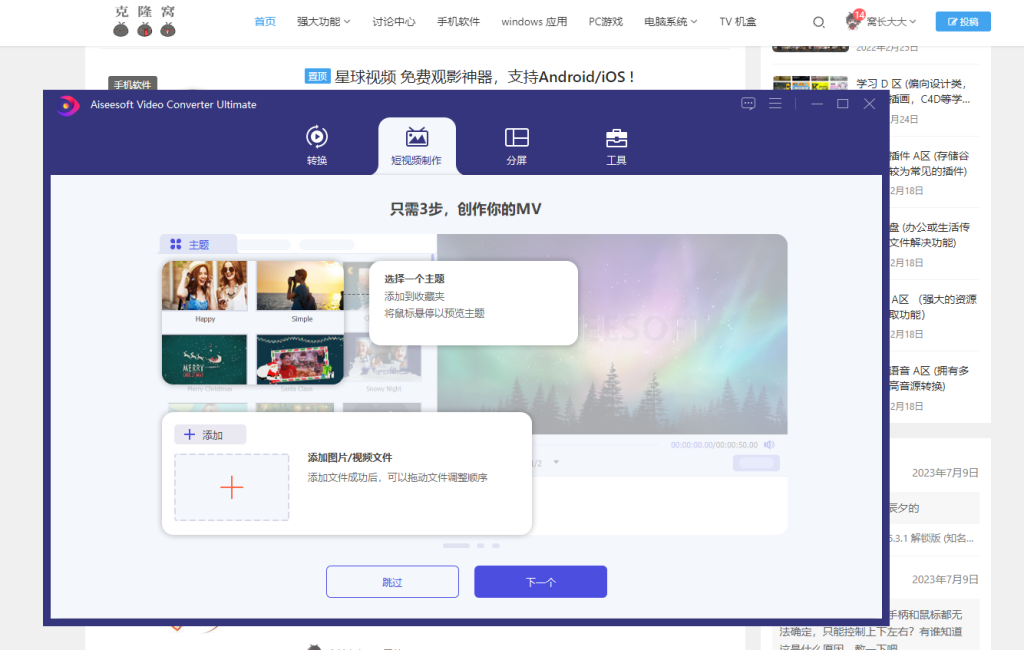Open the page ratio dropdown arrow in preview
This screenshot has width=1024, height=650.
(x=556, y=463)
